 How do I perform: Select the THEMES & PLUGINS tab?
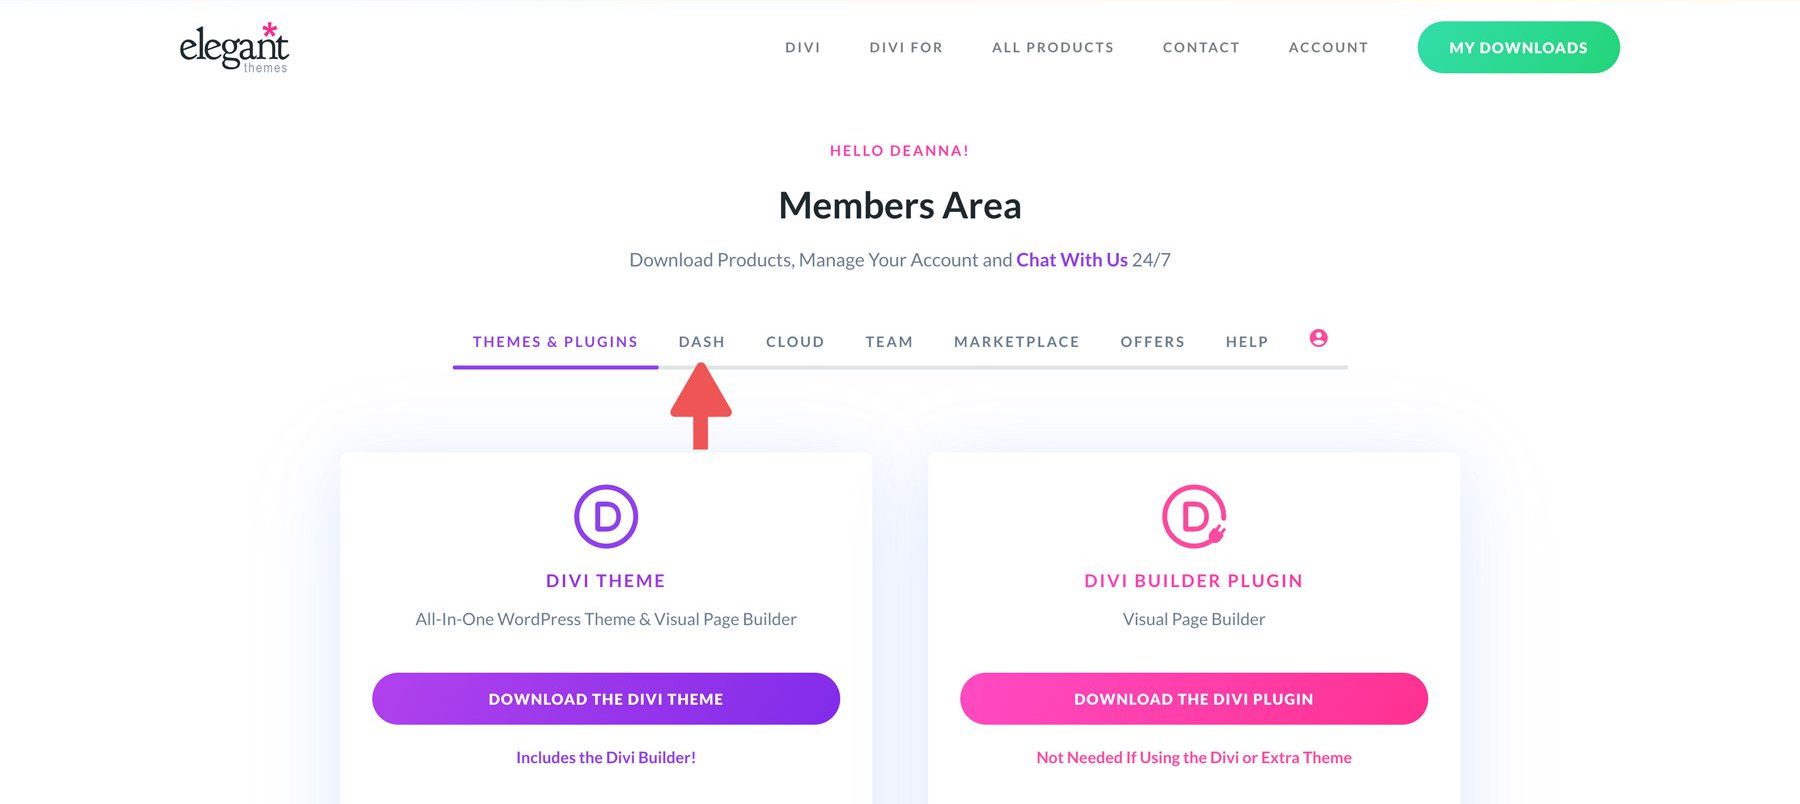click(x=555, y=341)
